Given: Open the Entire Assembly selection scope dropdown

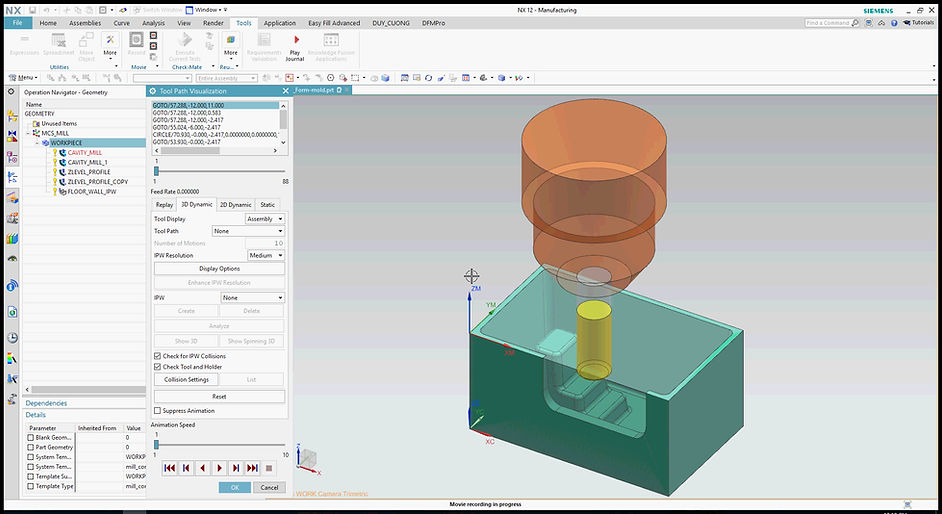Looking at the screenshot, I should (227, 78).
